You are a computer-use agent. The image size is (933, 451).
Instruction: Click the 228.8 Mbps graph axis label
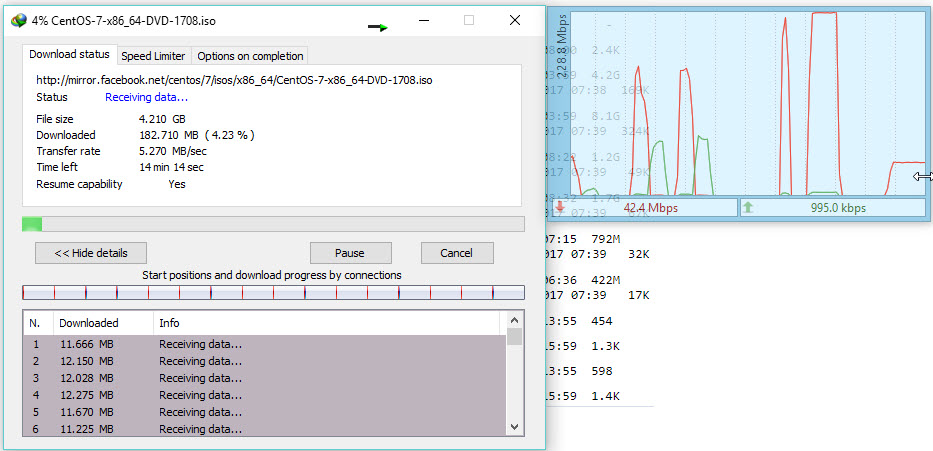coord(563,48)
